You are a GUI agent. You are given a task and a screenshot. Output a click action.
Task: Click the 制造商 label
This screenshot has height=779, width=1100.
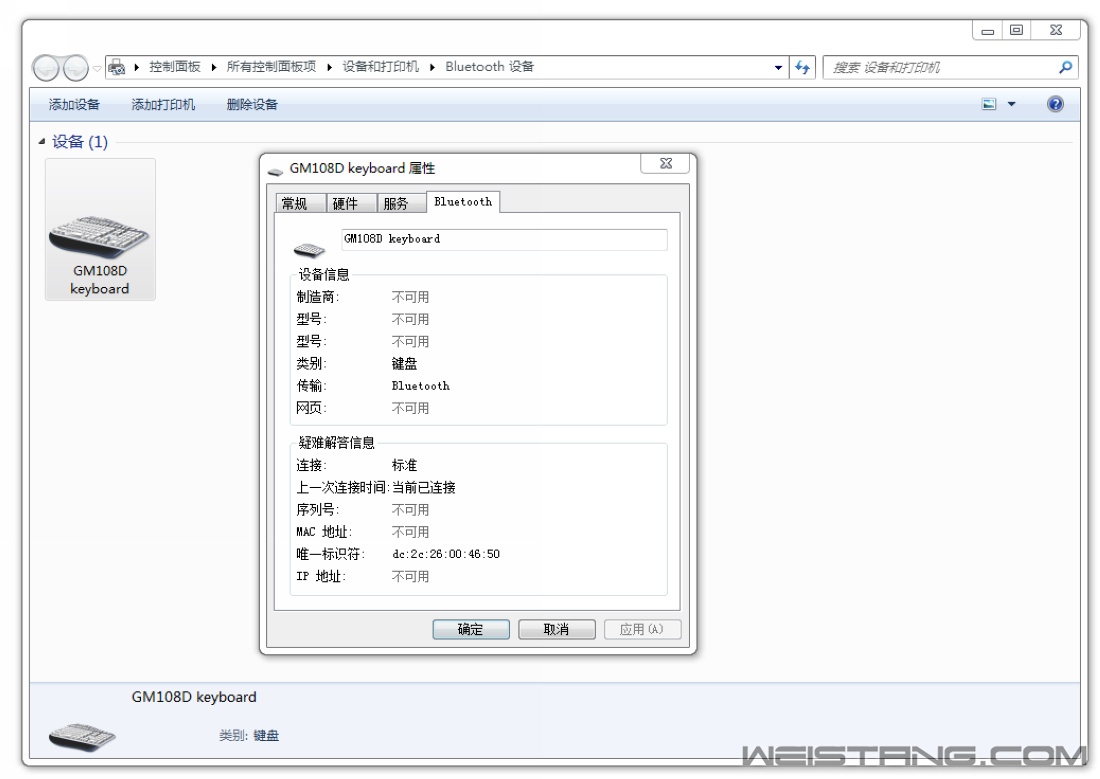click(x=318, y=297)
